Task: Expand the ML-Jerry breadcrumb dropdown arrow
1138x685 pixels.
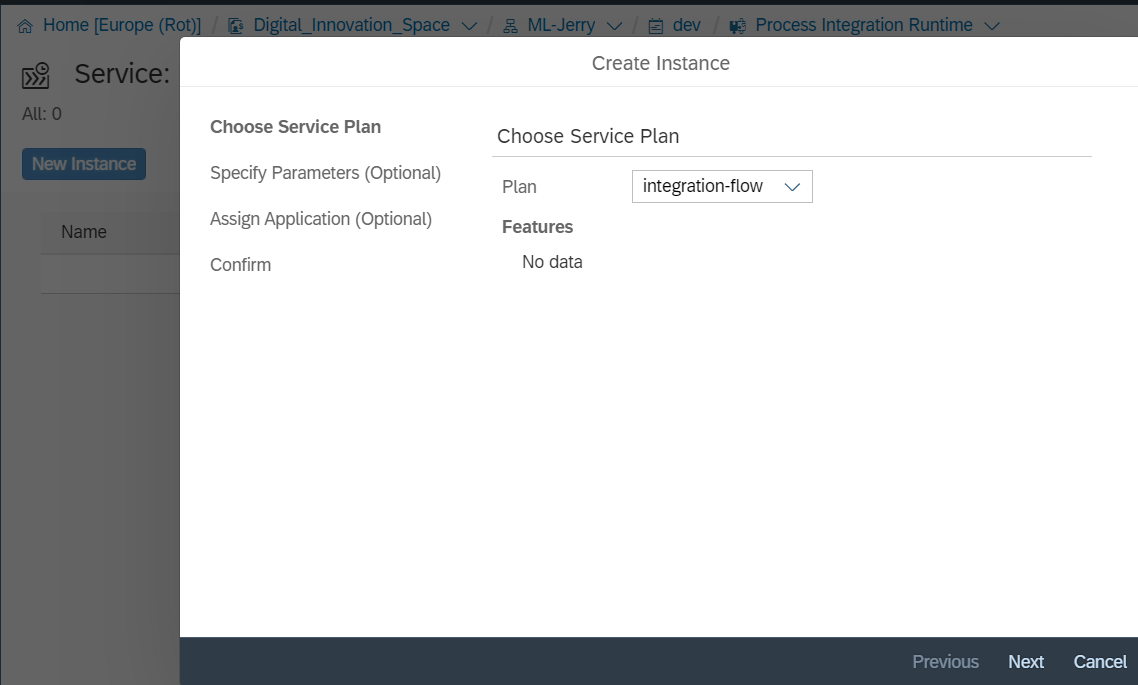Action: click(x=614, y=26)
